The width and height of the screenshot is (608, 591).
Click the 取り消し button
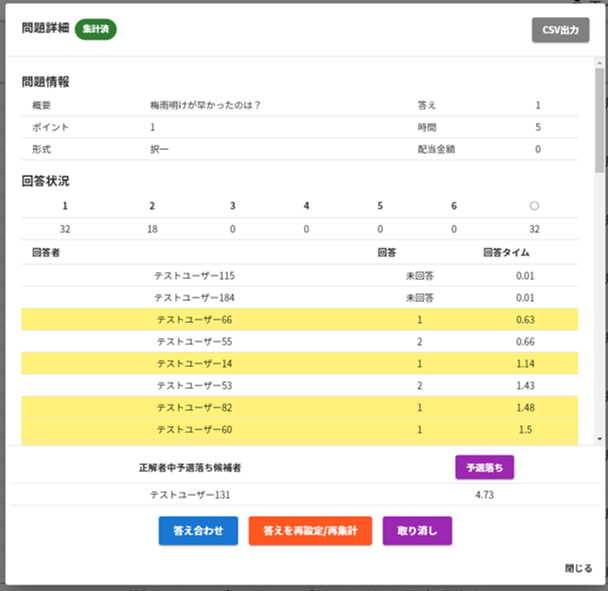point(417,531)
